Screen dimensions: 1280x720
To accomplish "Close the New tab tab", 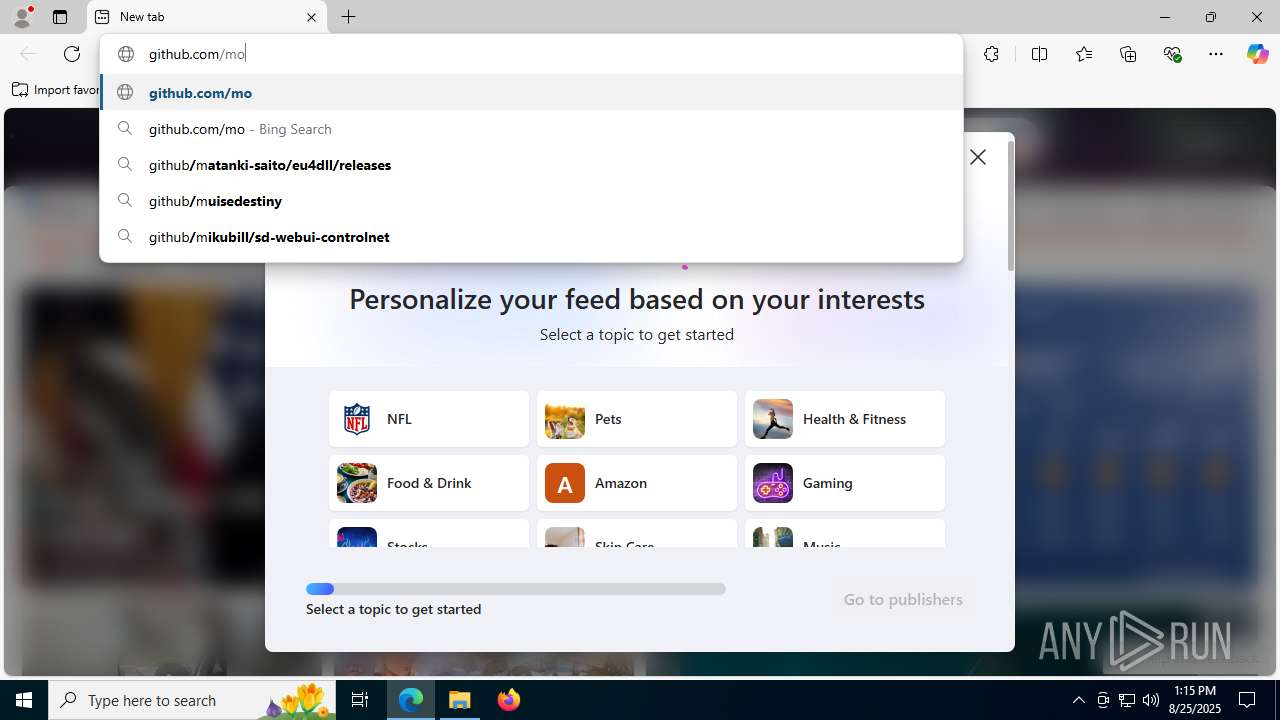I will point(311,17).
